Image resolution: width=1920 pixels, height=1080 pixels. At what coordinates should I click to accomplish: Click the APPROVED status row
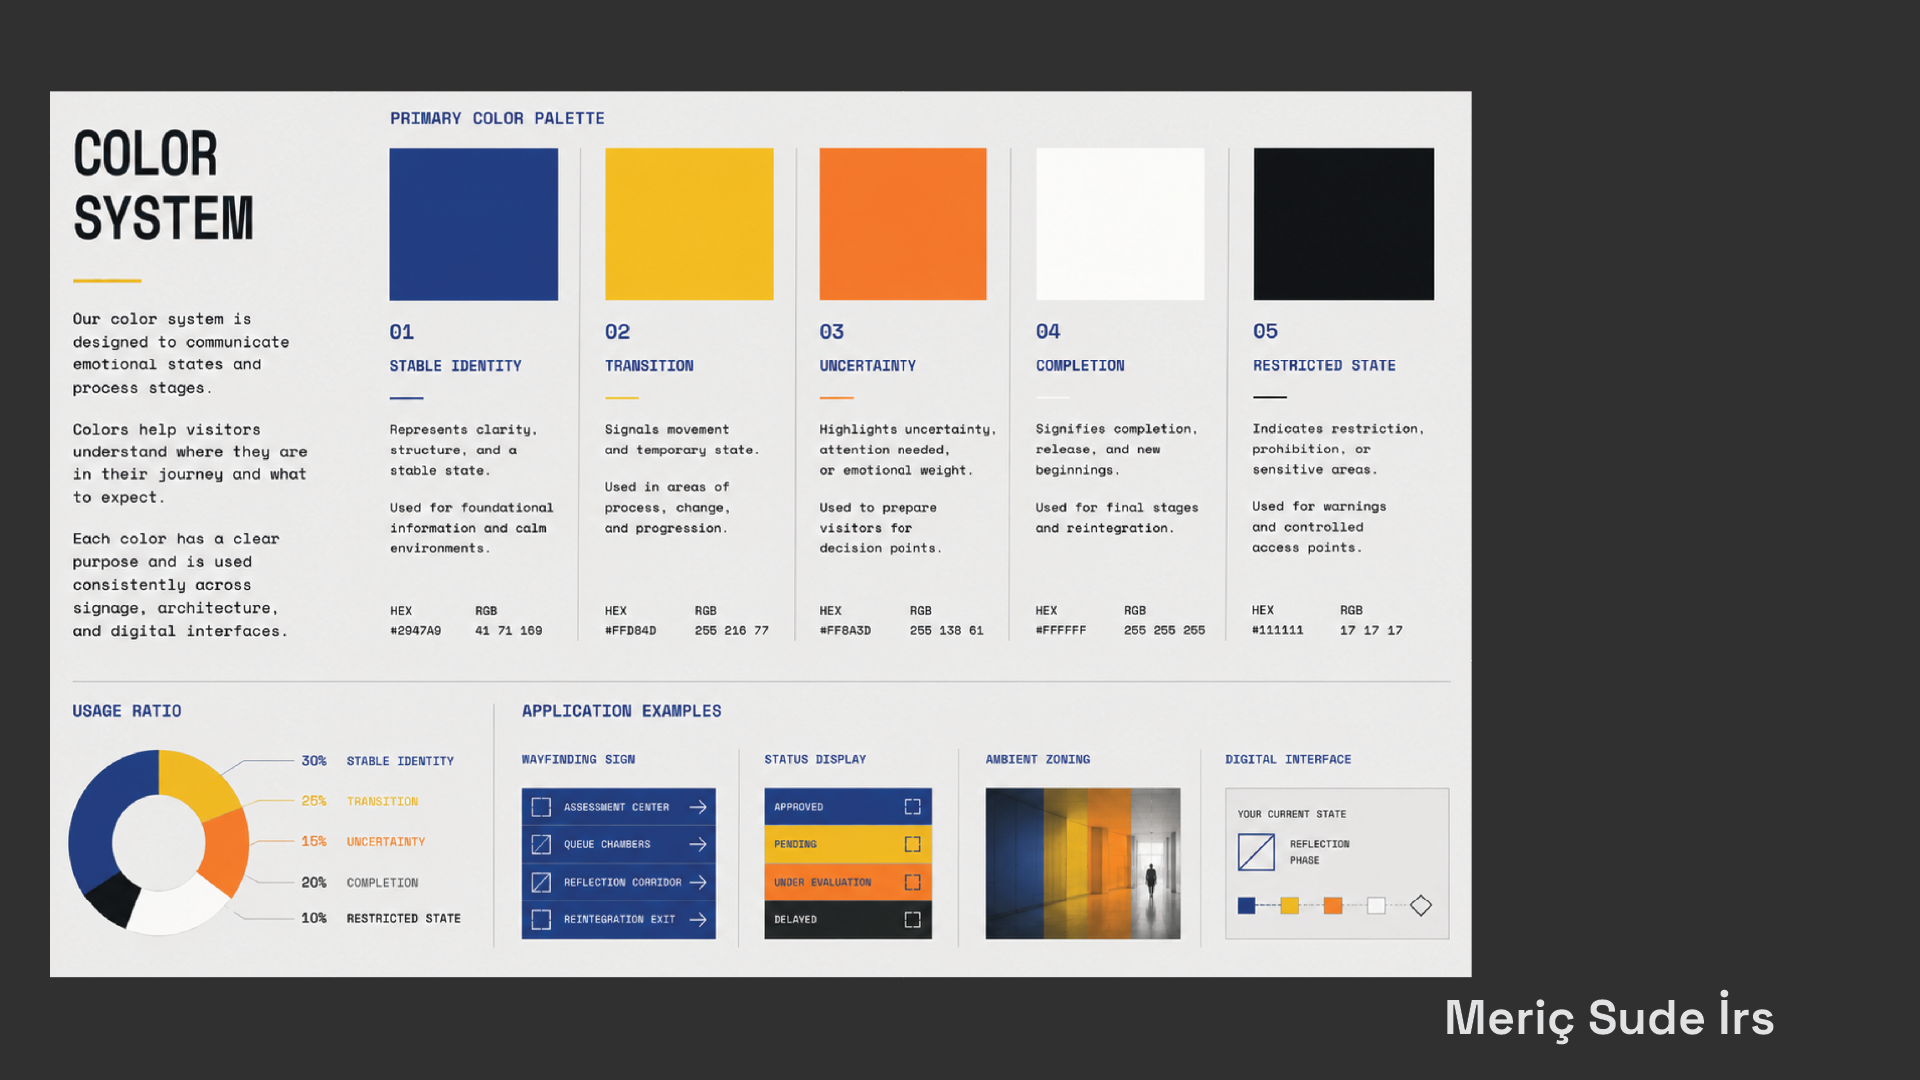848,807
